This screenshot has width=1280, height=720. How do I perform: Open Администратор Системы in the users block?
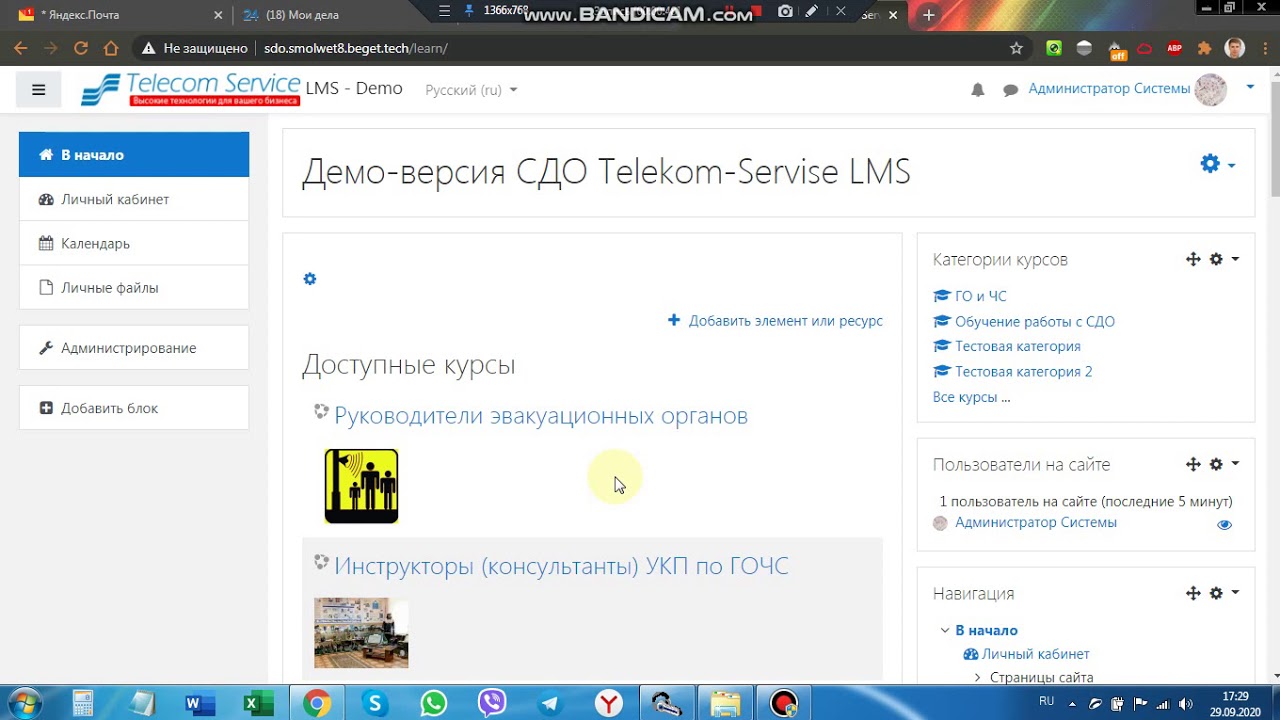[x=1036, y=522]
